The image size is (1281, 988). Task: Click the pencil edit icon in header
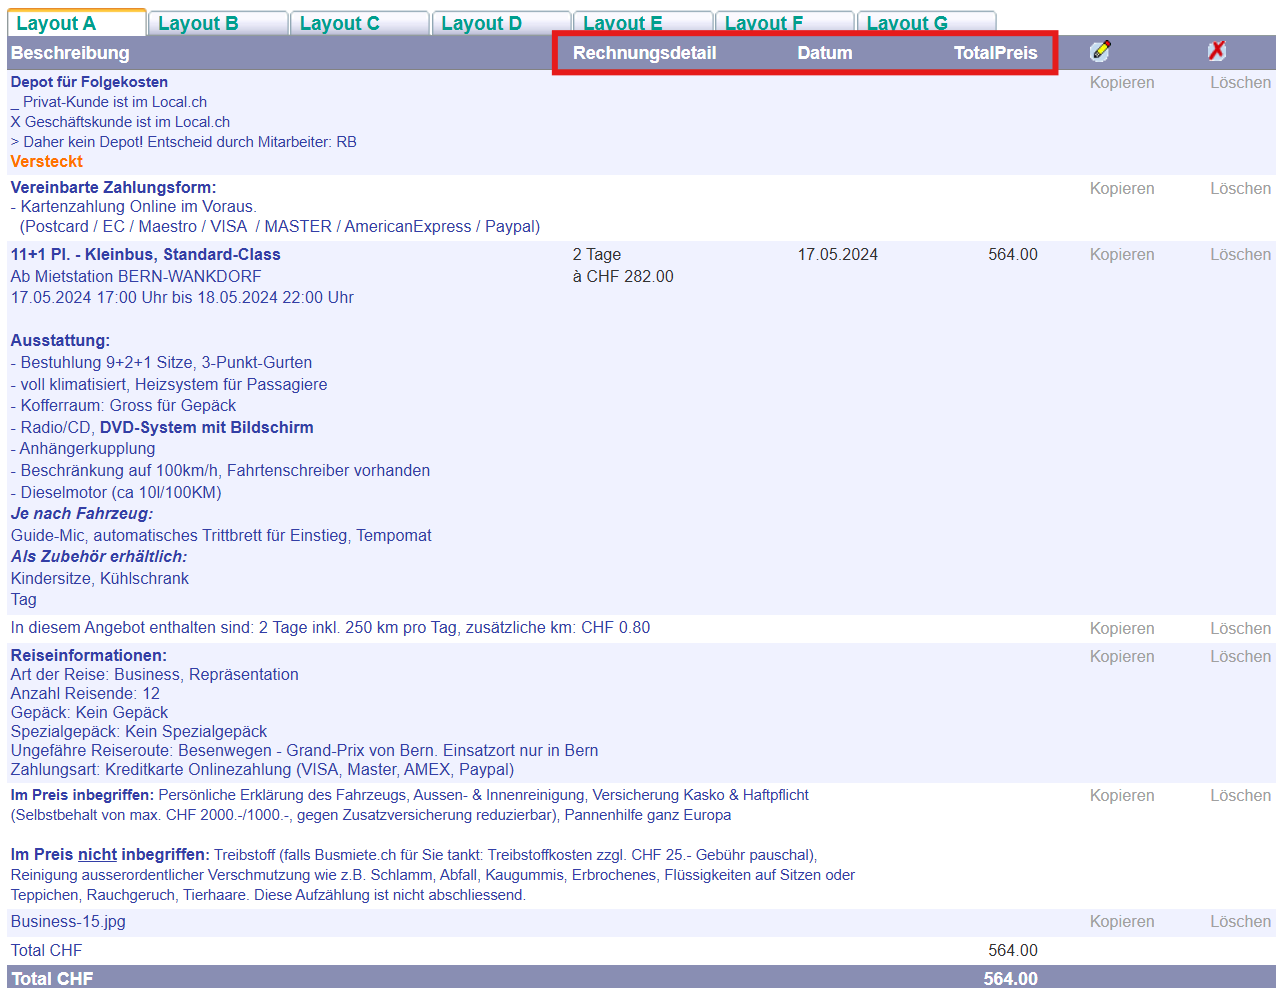pos(1100,51)
